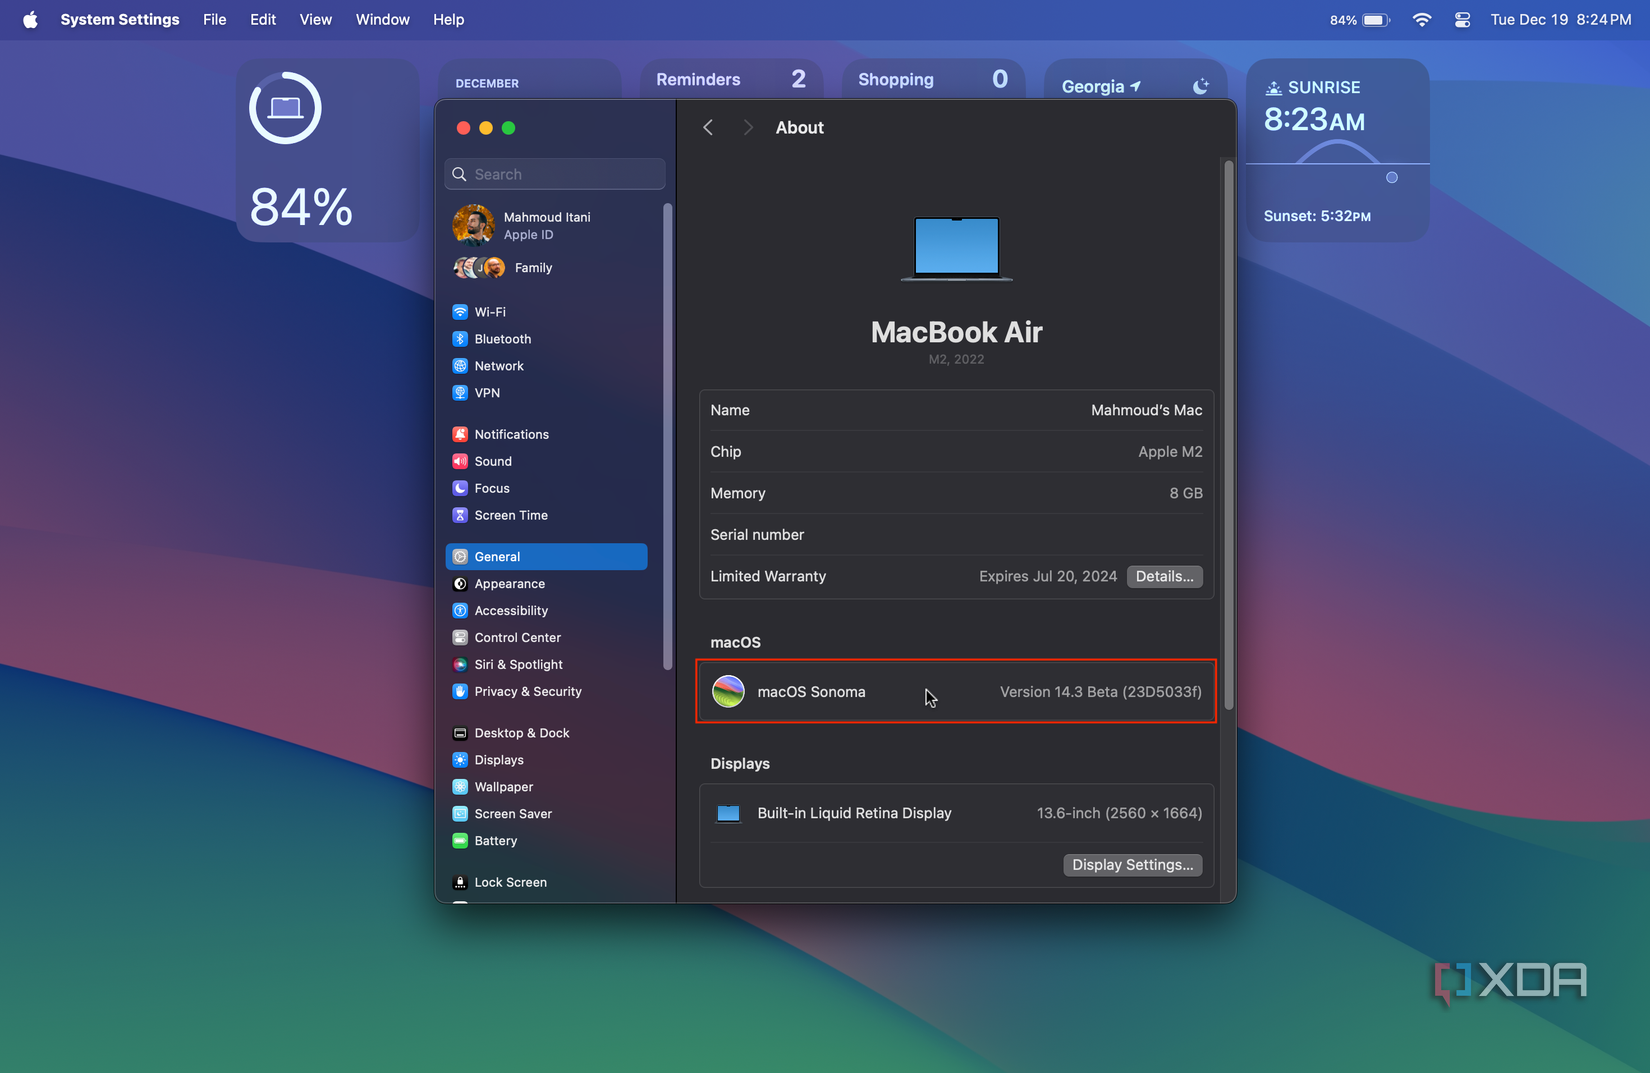Image resolution: width=1650 pixels, height=1073 pixels.
Task: Click the MacBook Air laptop image
Action: click(956, 248)
